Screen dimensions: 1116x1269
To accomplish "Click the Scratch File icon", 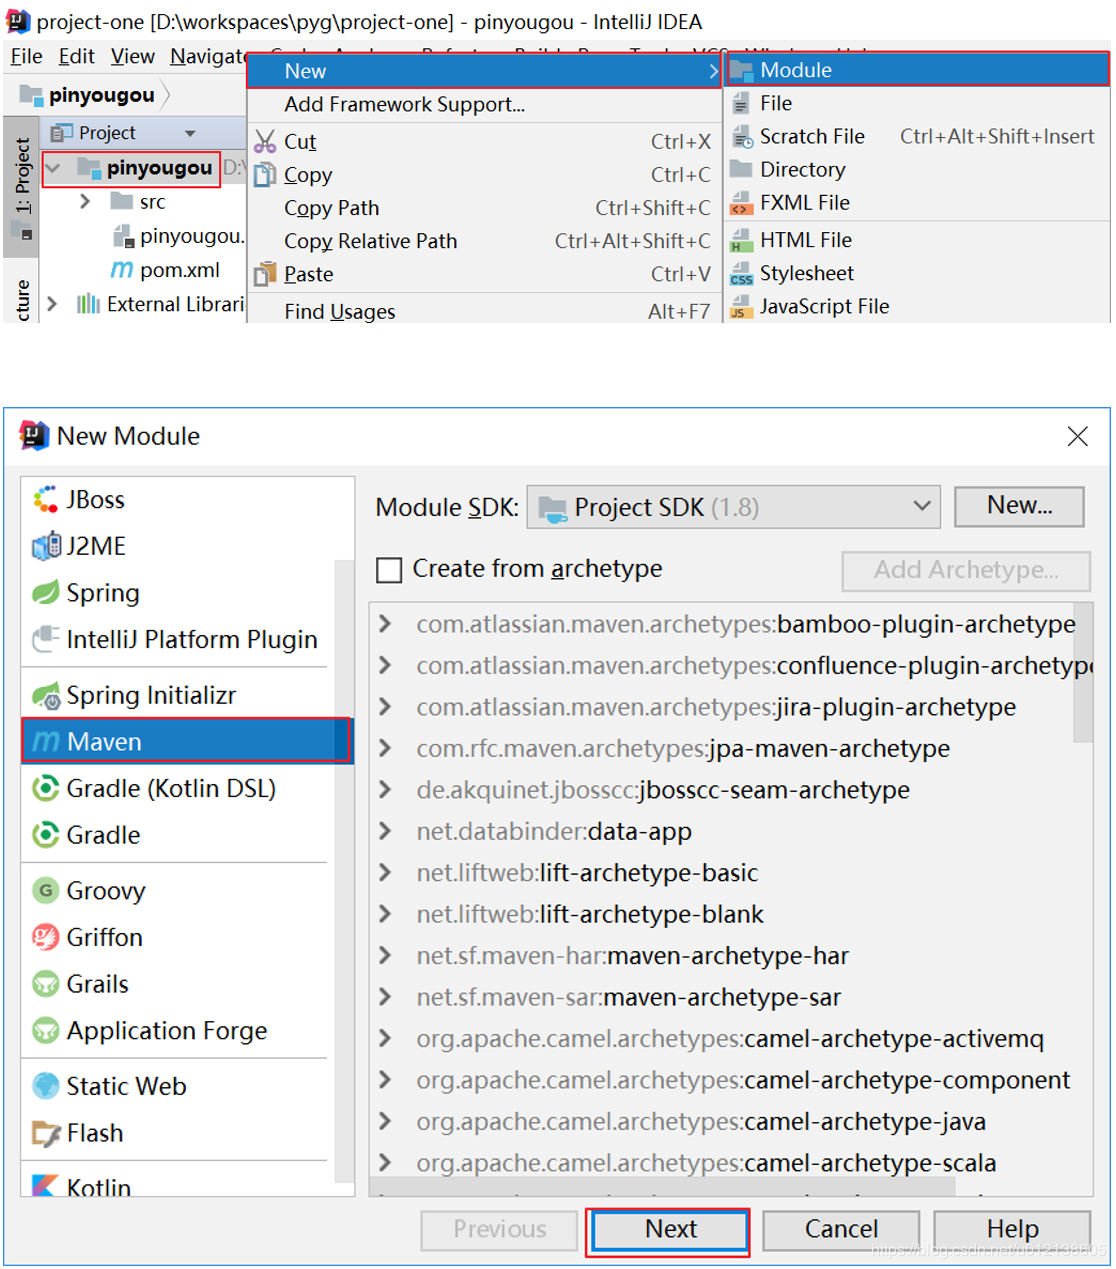I will [741, 137].
